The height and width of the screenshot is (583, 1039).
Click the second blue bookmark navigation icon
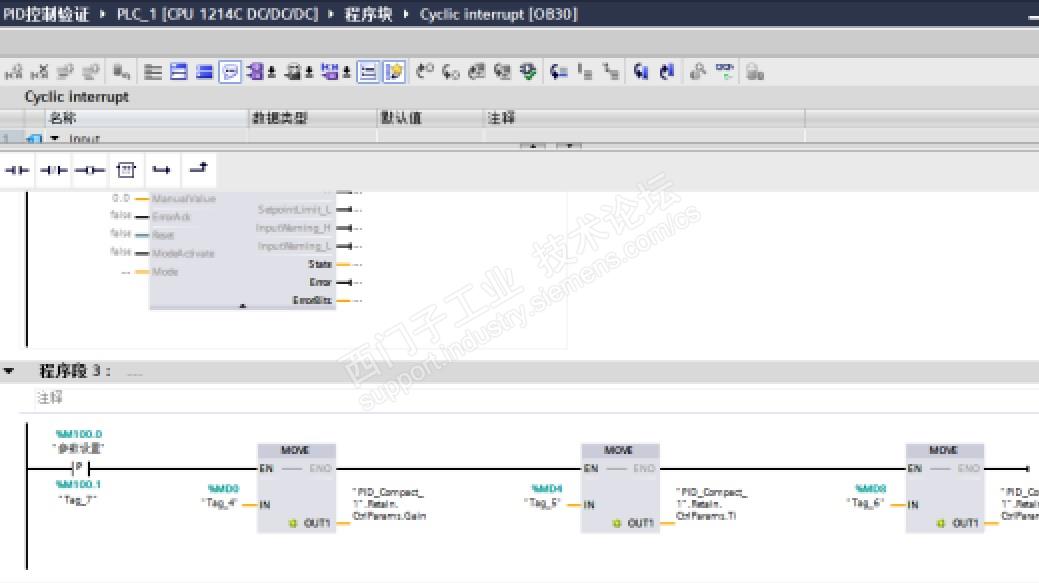pos(667,72)
